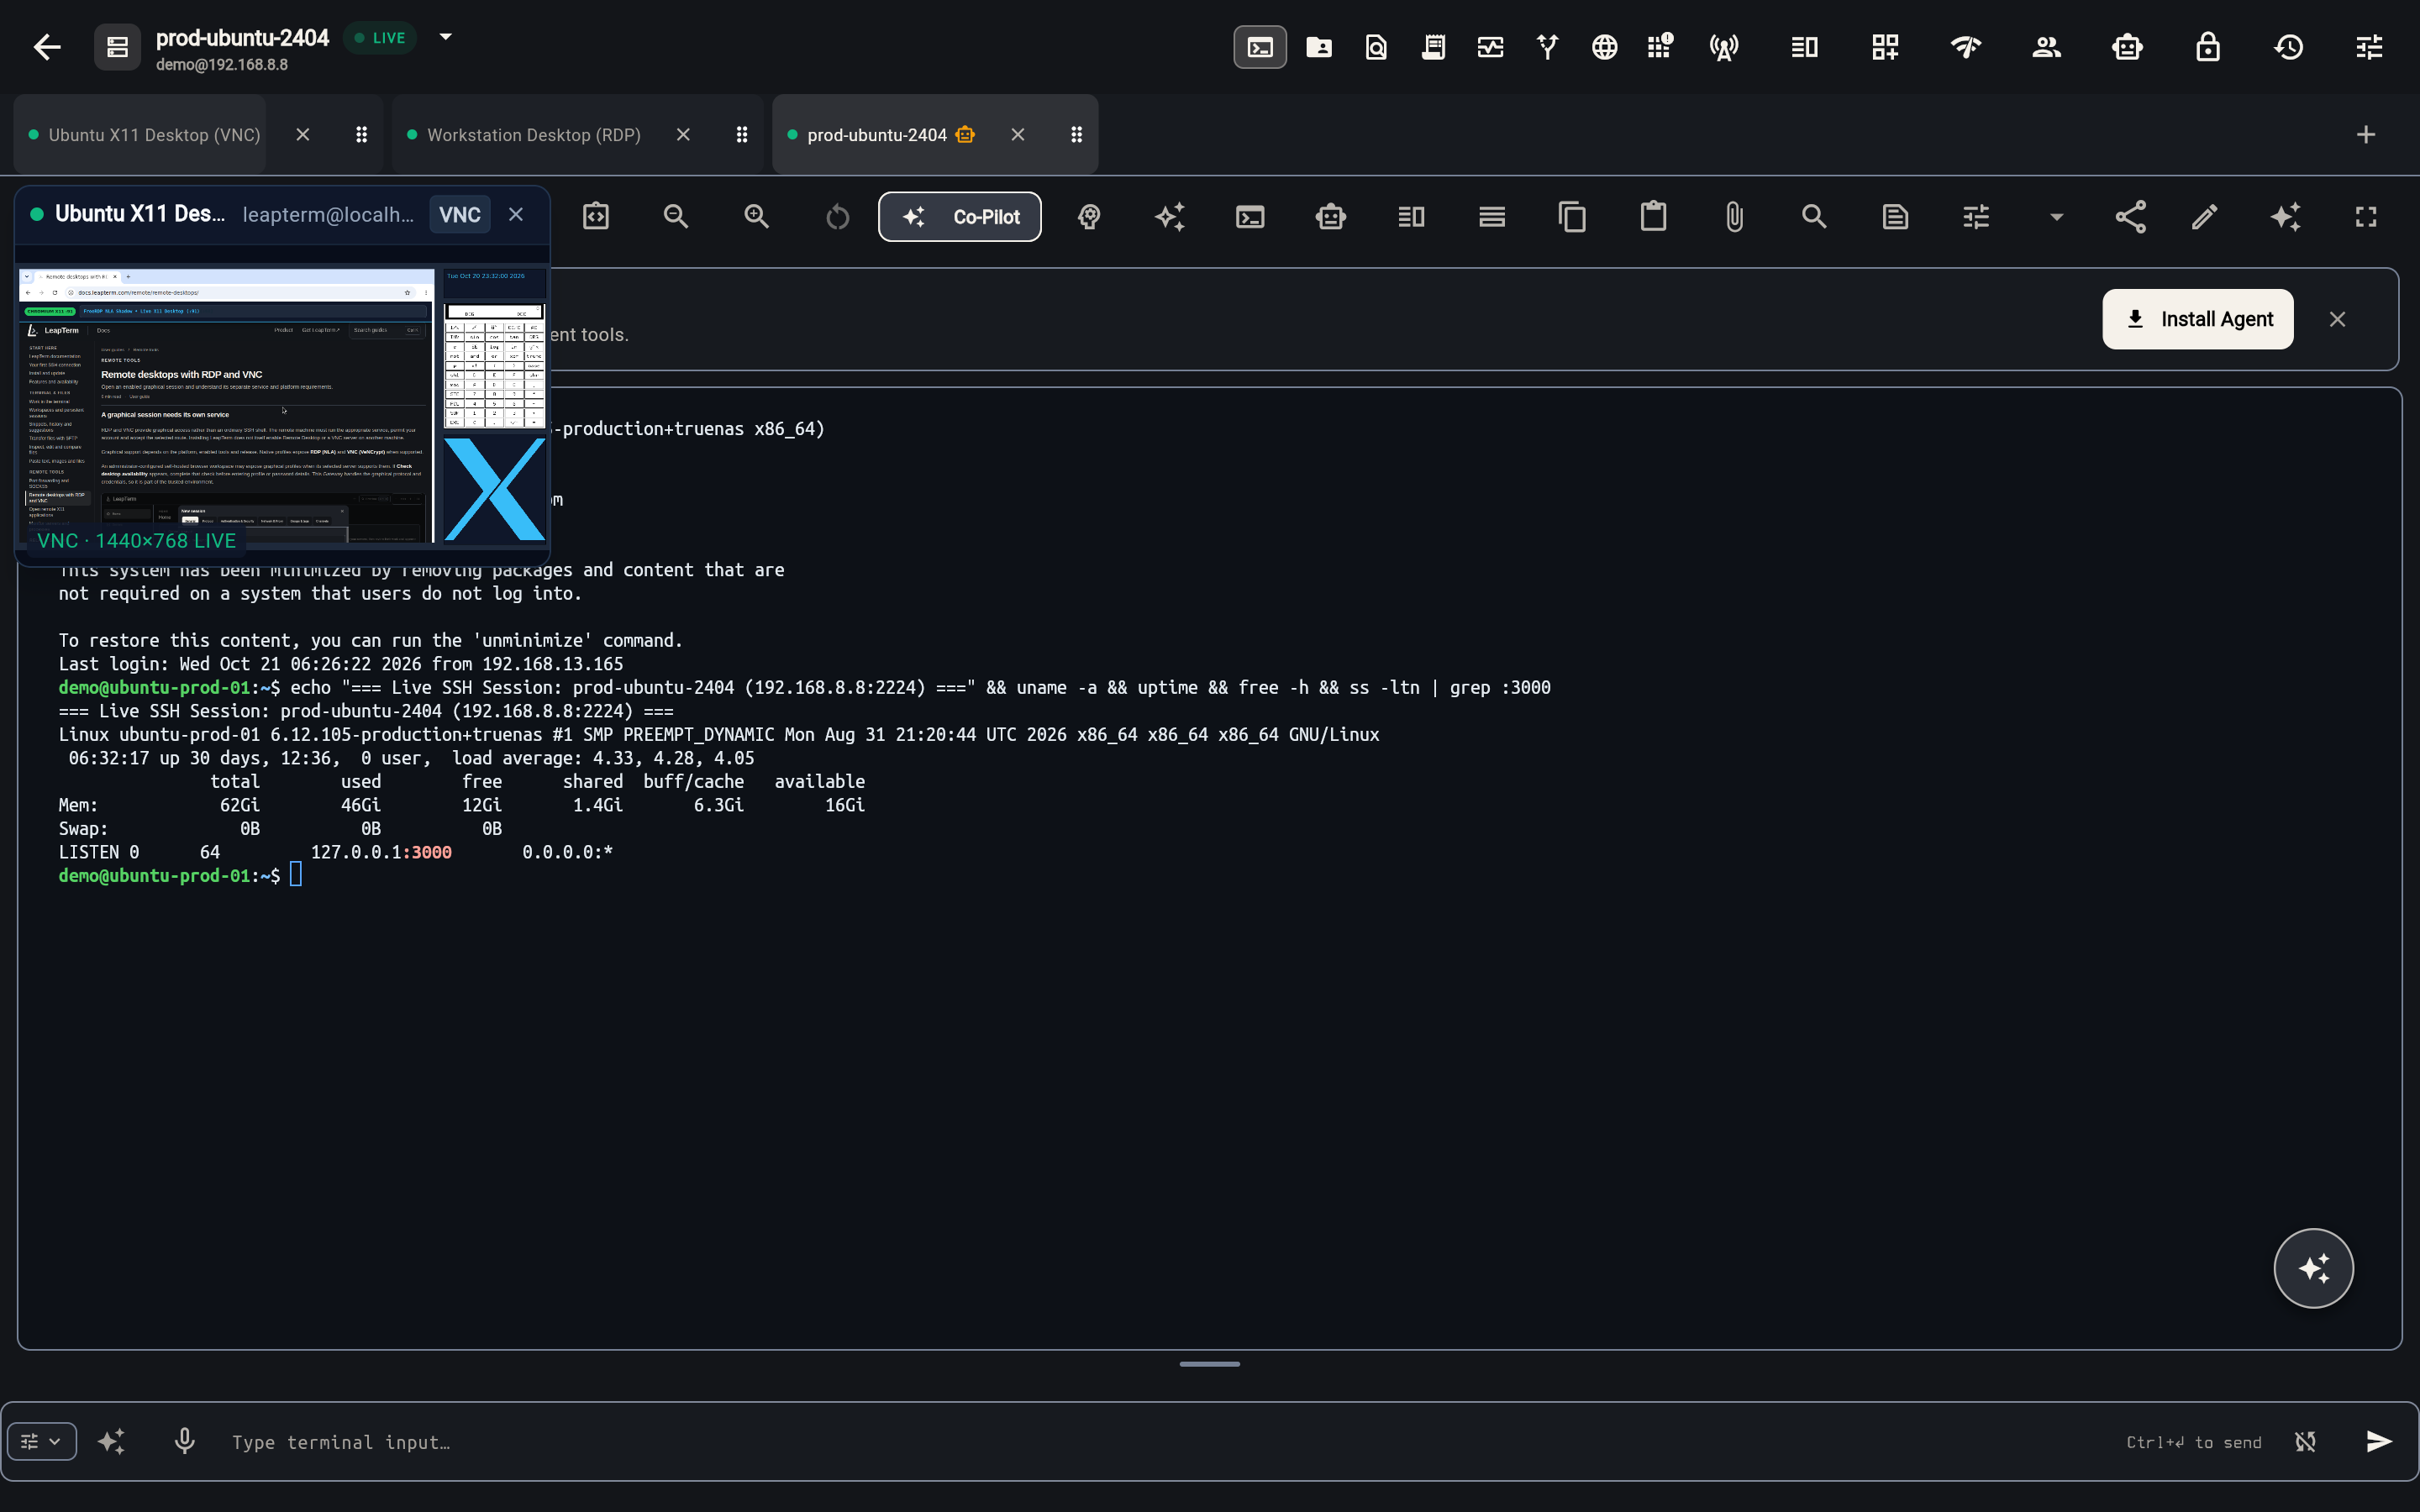The width and height of the screenshot is (2420, 1512).
Task: Click the pencil edit icon
Action: tap(2205, 217)
